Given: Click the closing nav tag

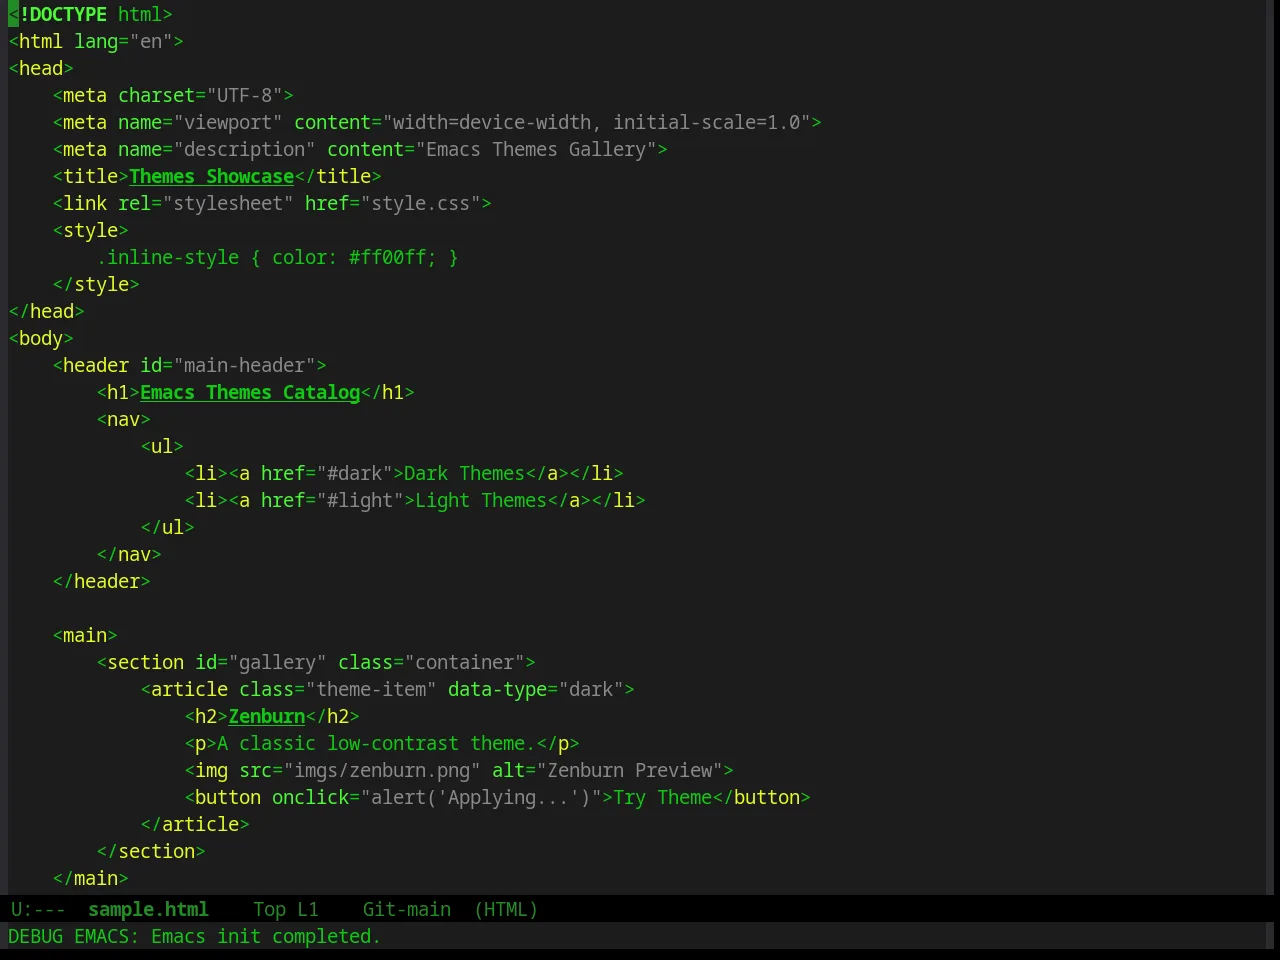Looking at the screenshot, I should (129, 554).
